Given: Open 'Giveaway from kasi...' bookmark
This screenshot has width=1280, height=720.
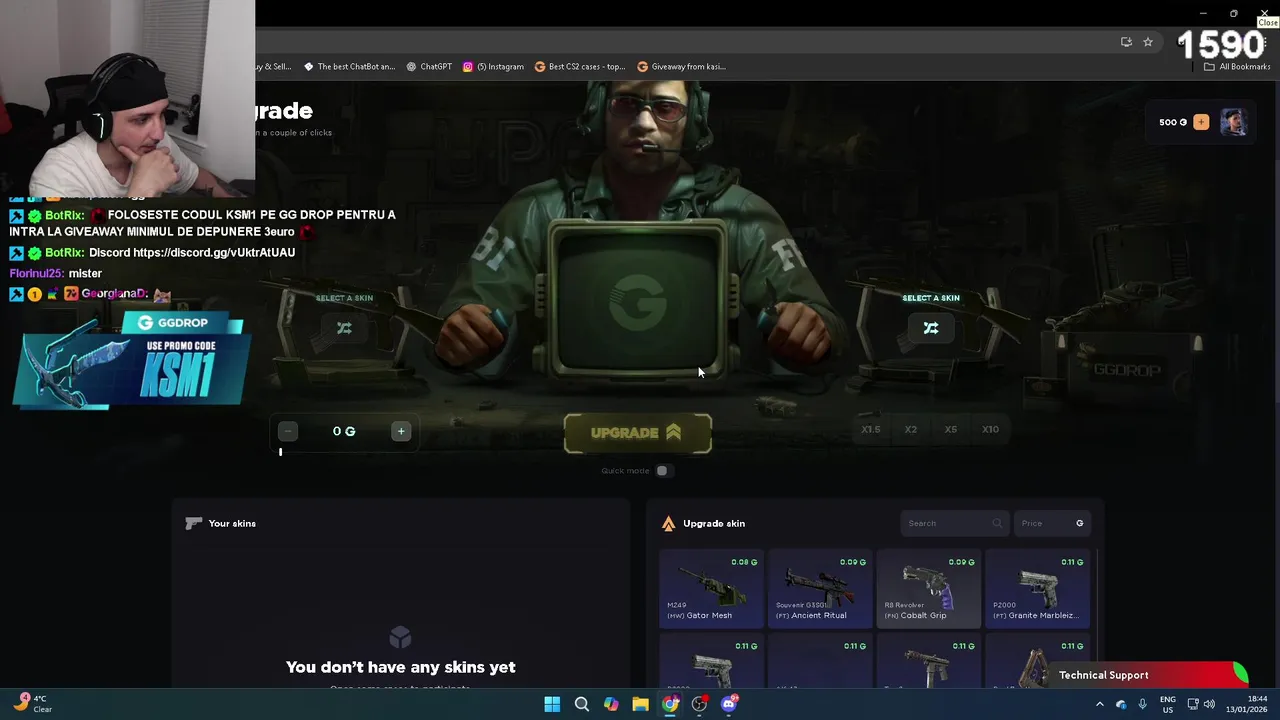Looking at the screenshot, I should [681, 67].
